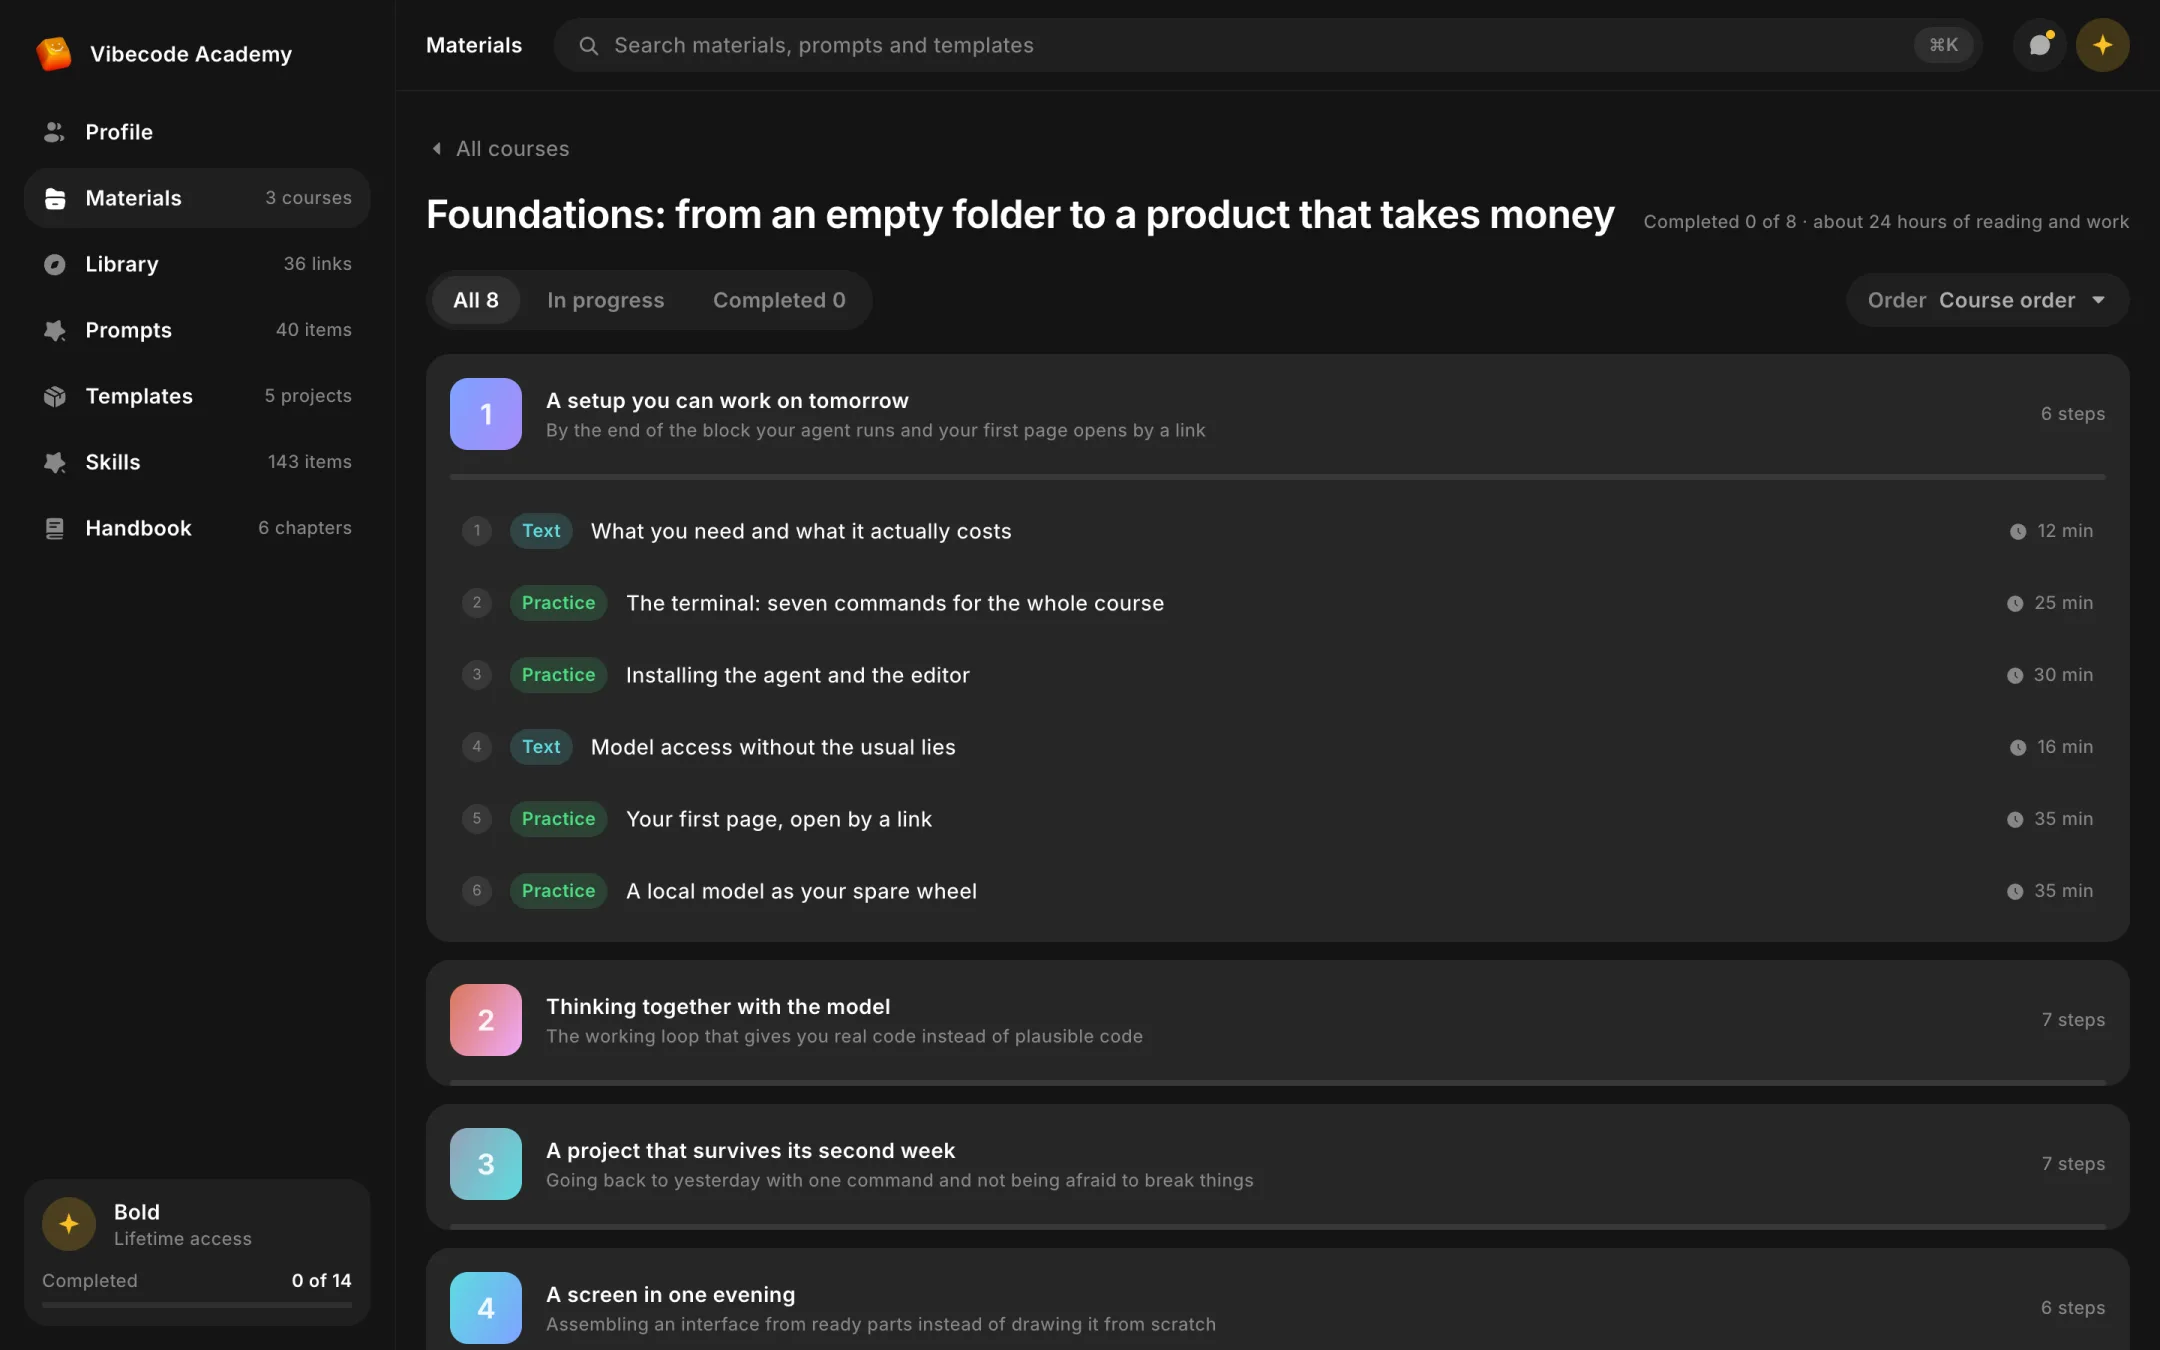The image size is (2160, 1350).
Task: Click block 1 progress bar
Action: 1278,477
